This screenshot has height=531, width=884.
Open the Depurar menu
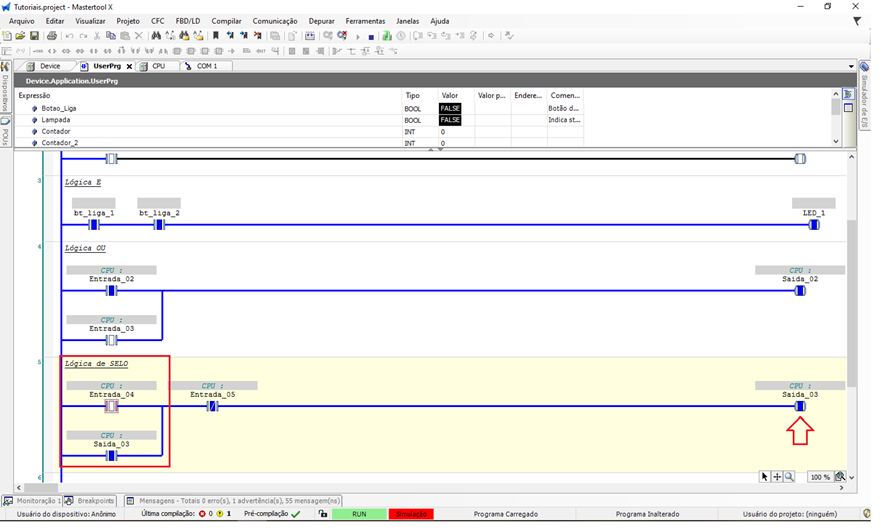[321, 21]
